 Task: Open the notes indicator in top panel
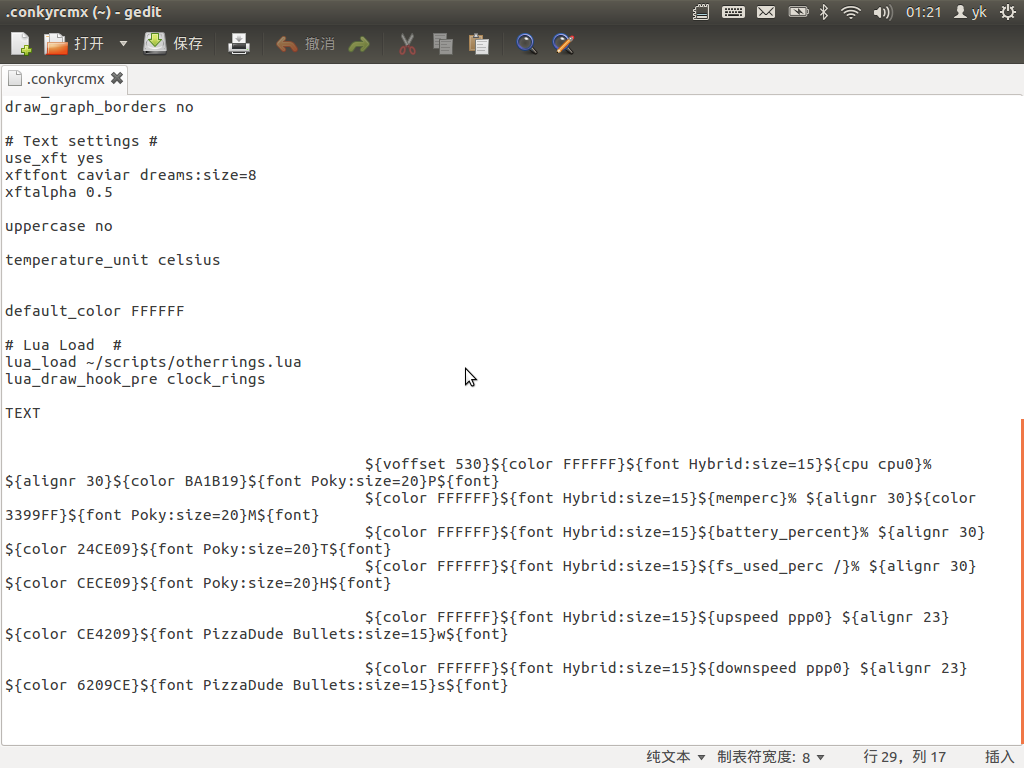[701, 12]
